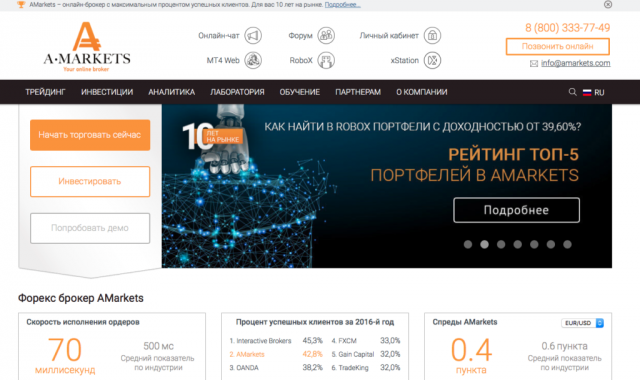Open the RoboX robot icon
Image resolution: width=640 pixels, height=380 pixels.
pyautogui.click(x=326, y=60)
